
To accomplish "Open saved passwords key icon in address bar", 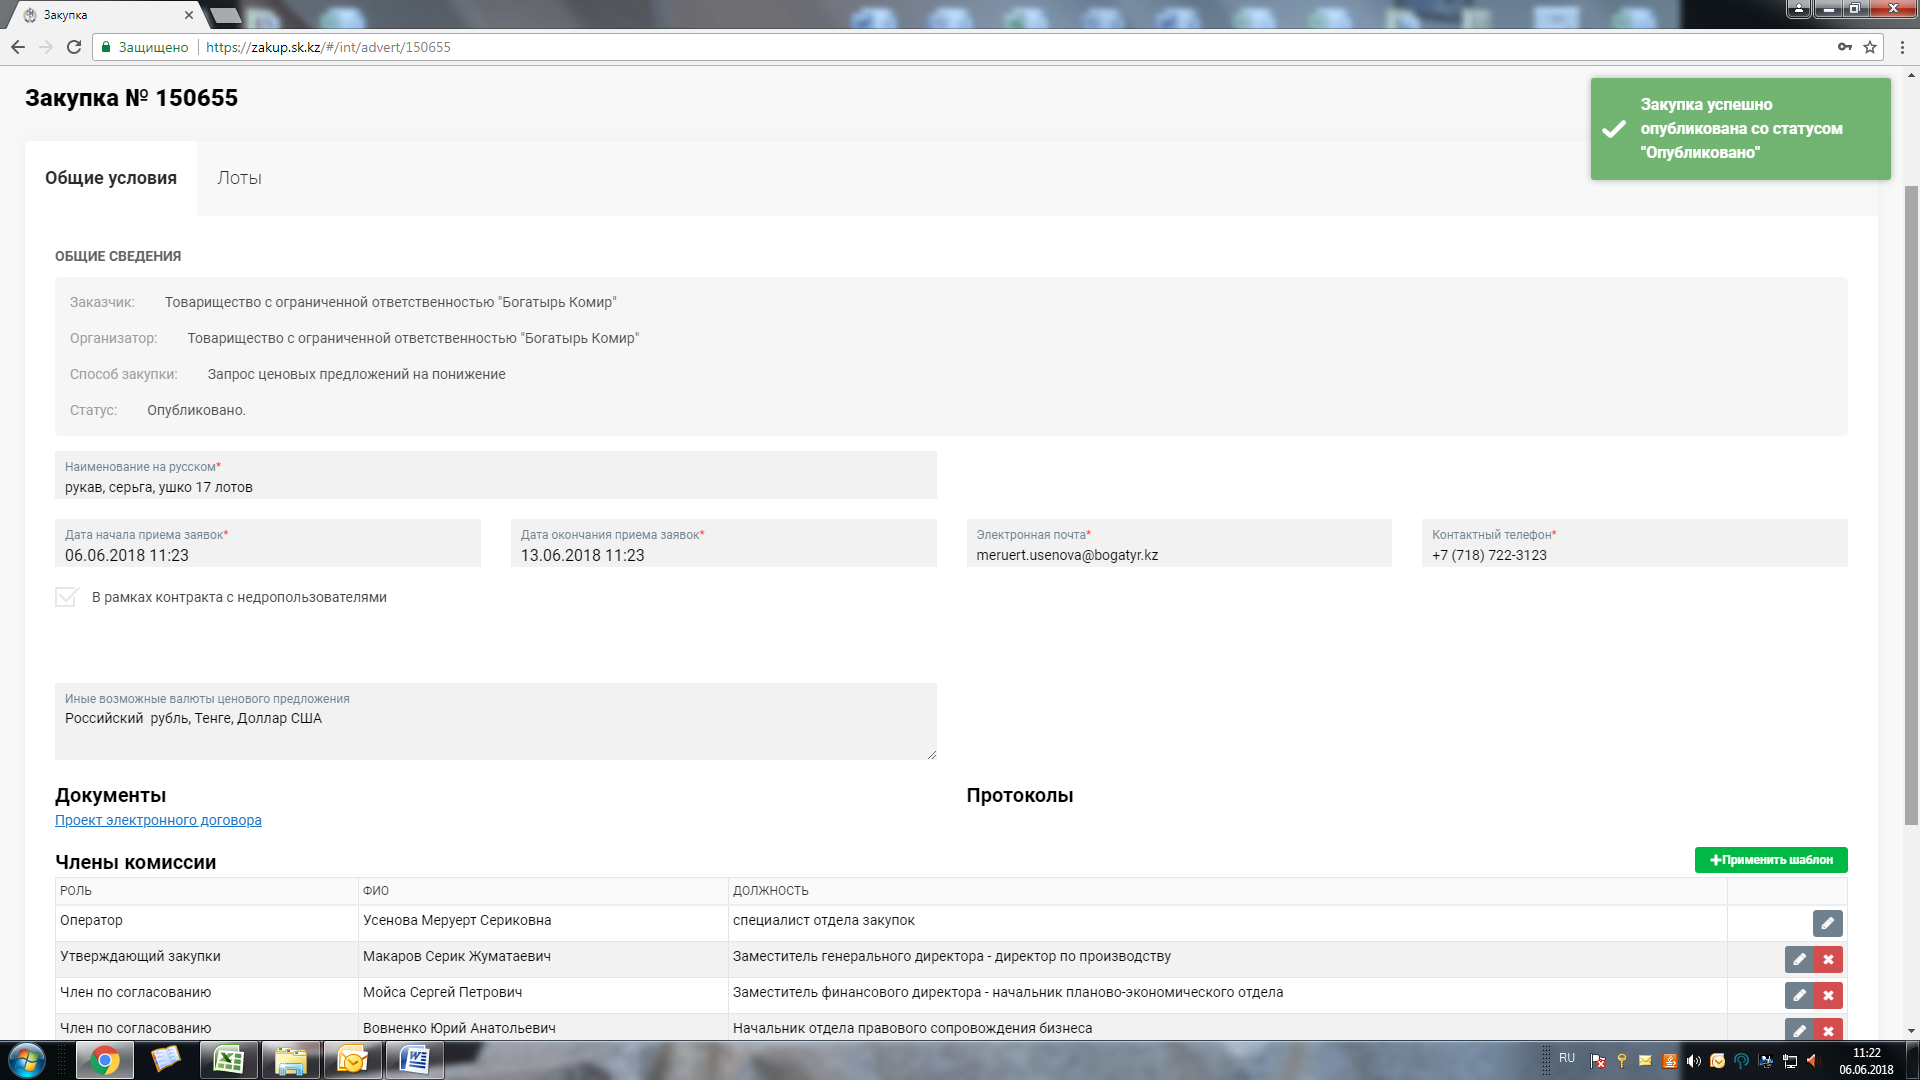I will pyautogui.click(x=1844, y=47).
